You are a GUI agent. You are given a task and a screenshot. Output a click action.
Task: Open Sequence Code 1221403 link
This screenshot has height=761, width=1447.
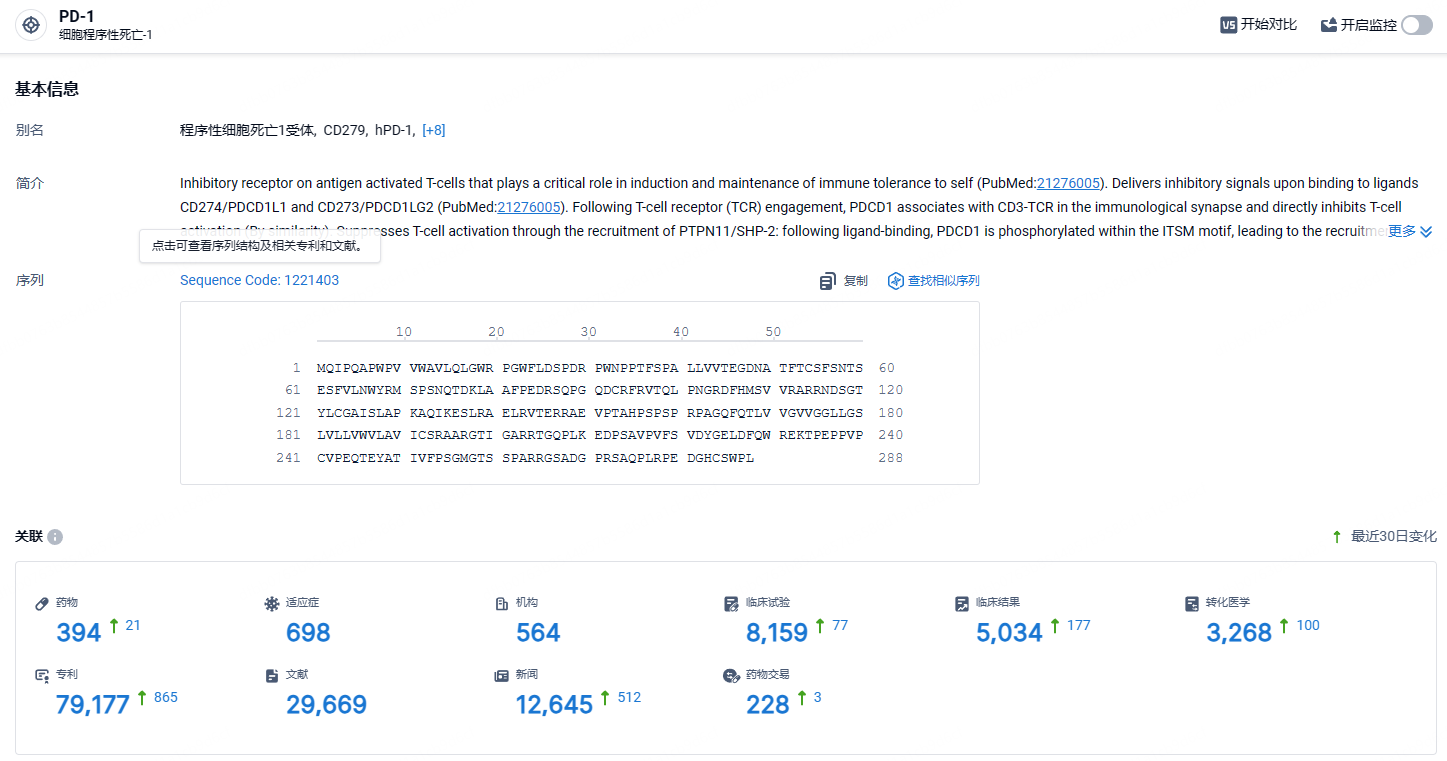click(x=259, y=280)
